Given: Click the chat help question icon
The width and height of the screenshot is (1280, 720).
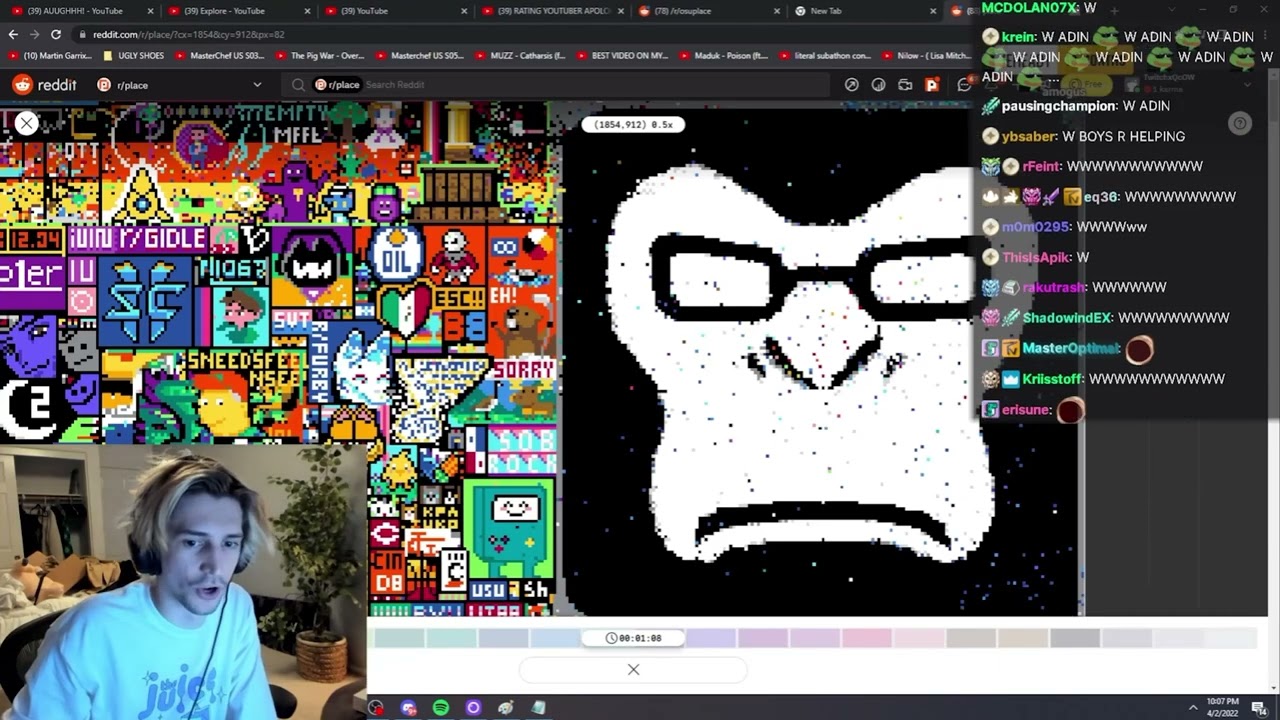Looking at the screenshot, I should [1240, 123].
